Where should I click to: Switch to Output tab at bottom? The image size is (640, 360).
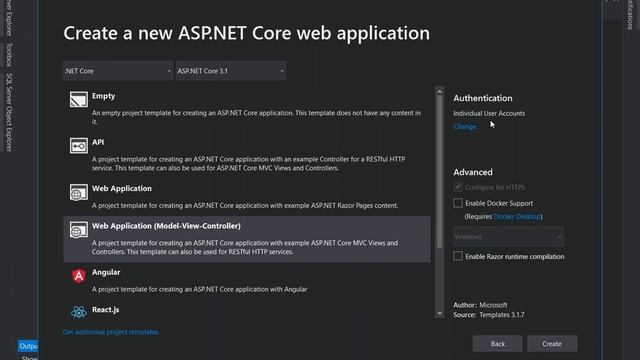tap(28, 346)
